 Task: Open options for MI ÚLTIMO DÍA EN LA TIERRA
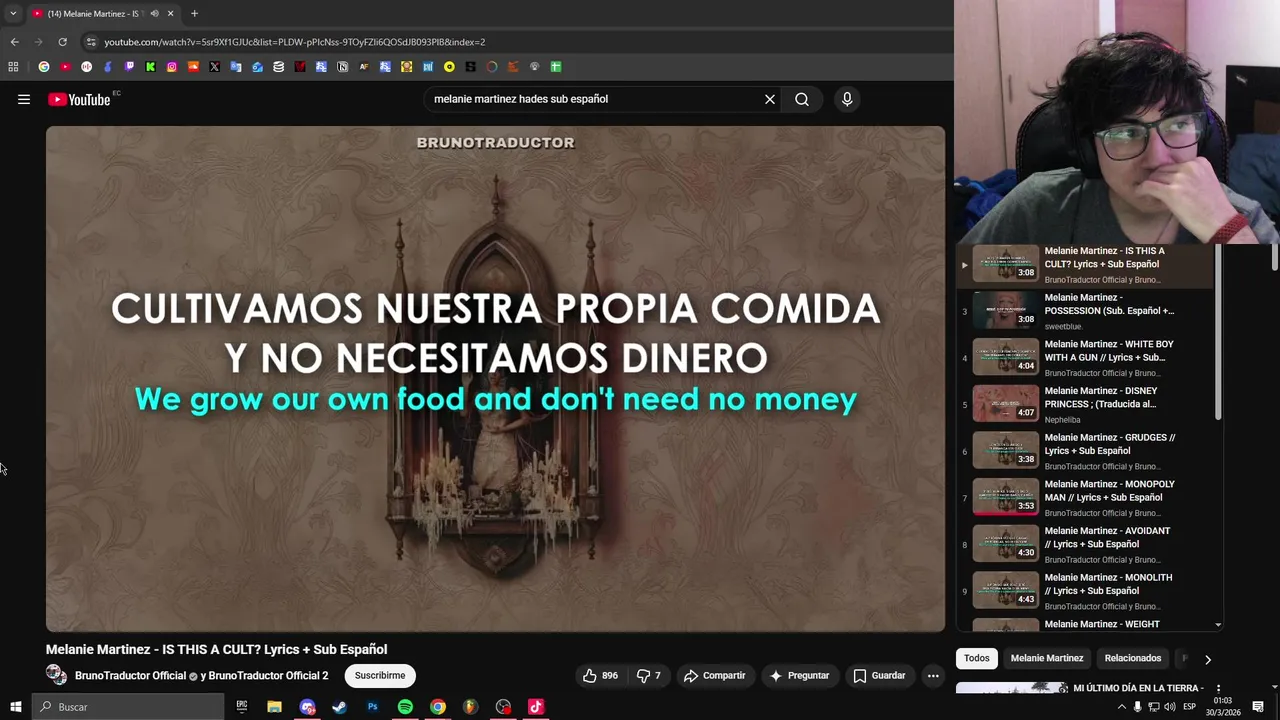click(x=1218, y=689)
